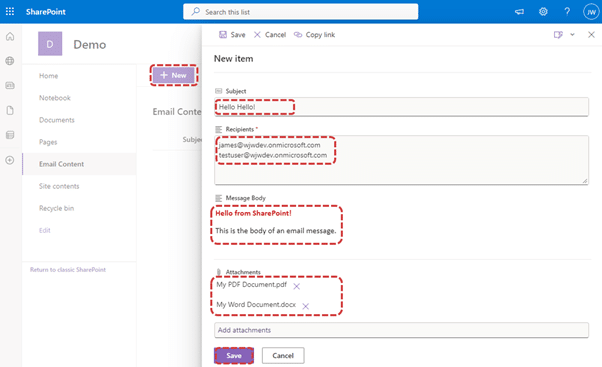
Task: Click the Cancel button at bottom
Action: [283, 355]
